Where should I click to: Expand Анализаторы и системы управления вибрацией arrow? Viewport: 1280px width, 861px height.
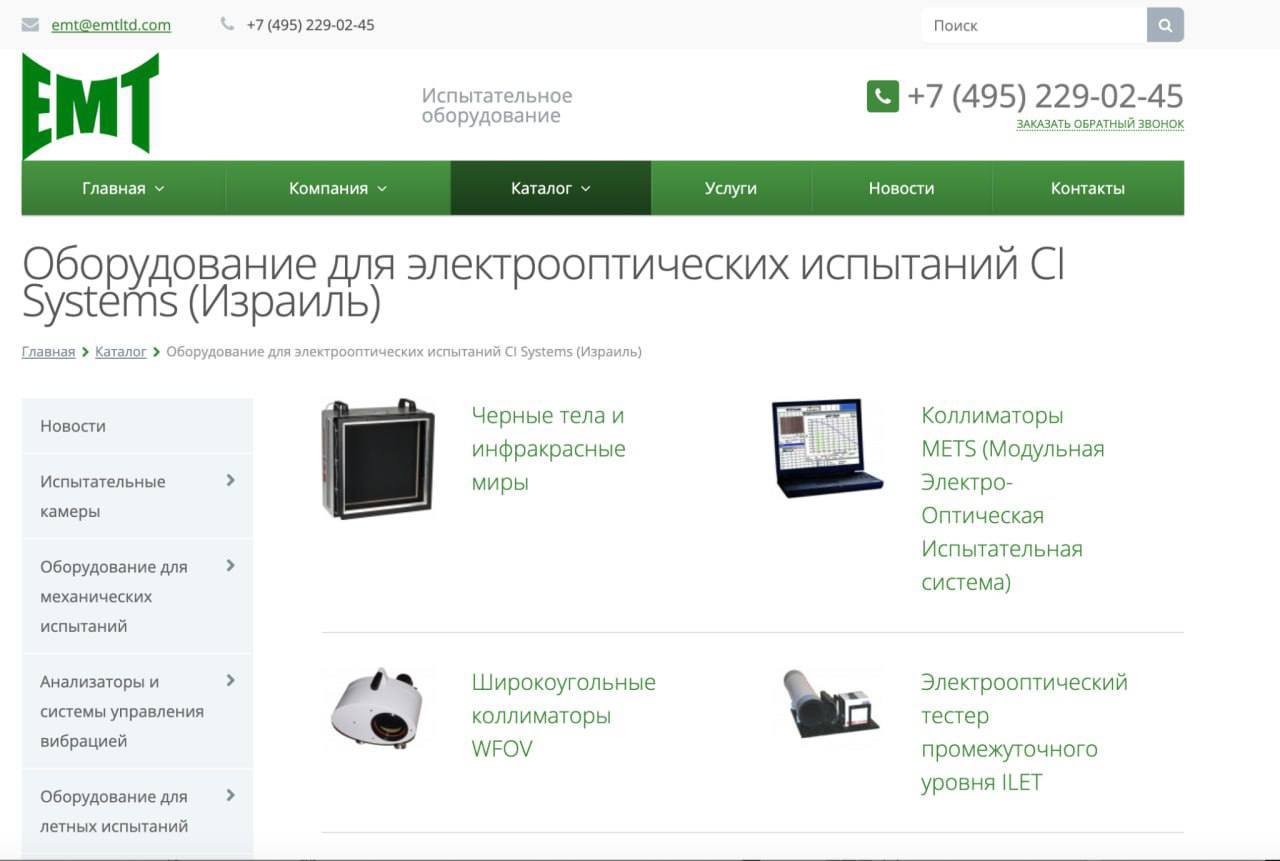pyautogui.click(x=230, y=681)
